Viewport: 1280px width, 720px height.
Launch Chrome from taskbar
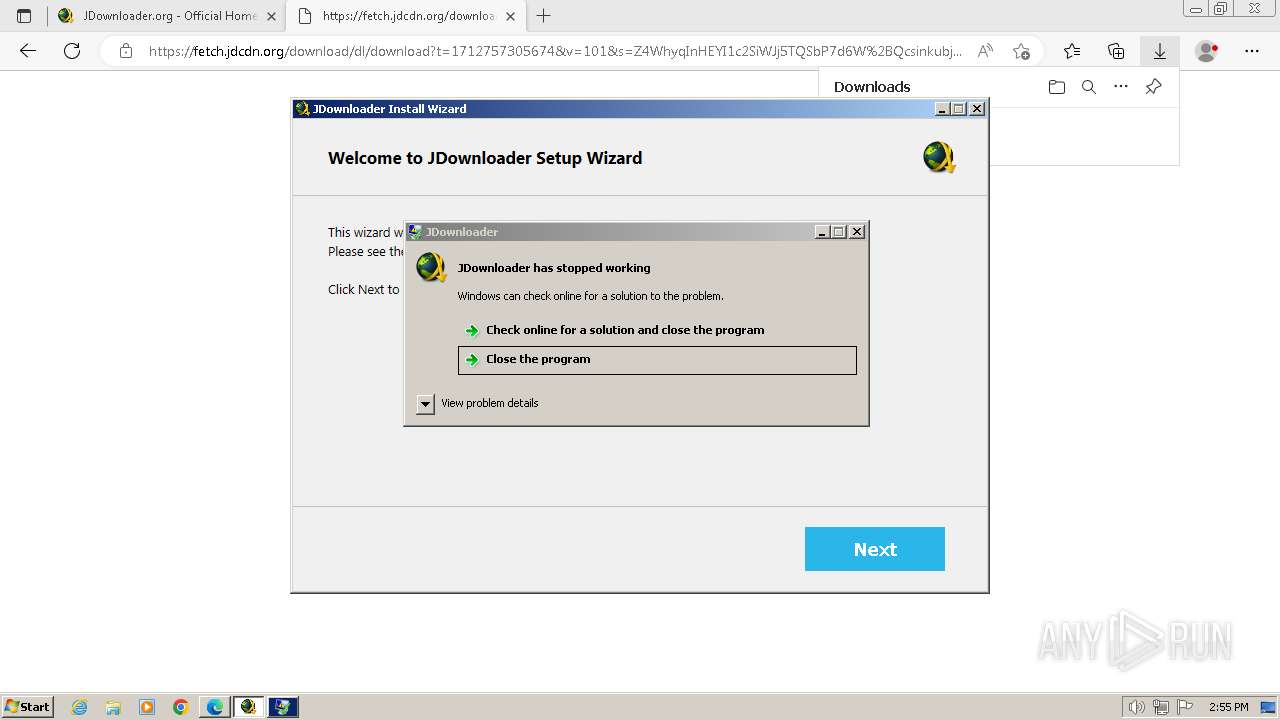pyautogui.click(x=181, y=707)
